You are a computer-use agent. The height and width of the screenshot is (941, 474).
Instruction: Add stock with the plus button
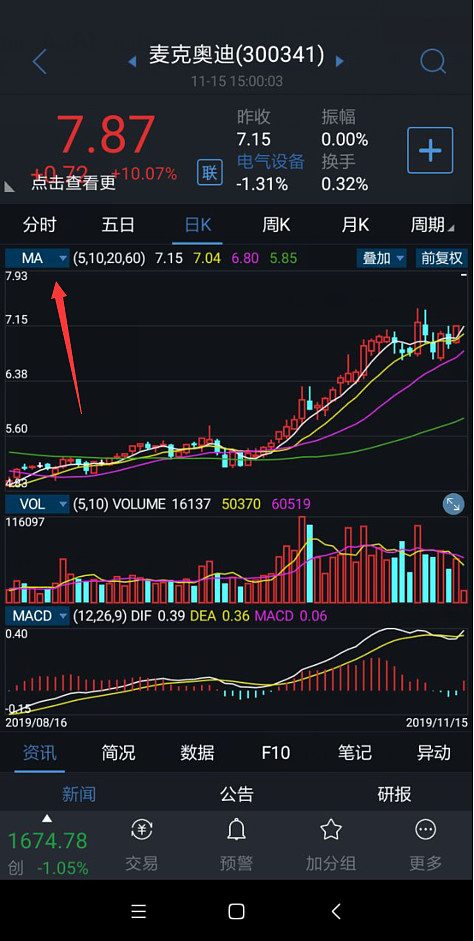pos(430,150)
